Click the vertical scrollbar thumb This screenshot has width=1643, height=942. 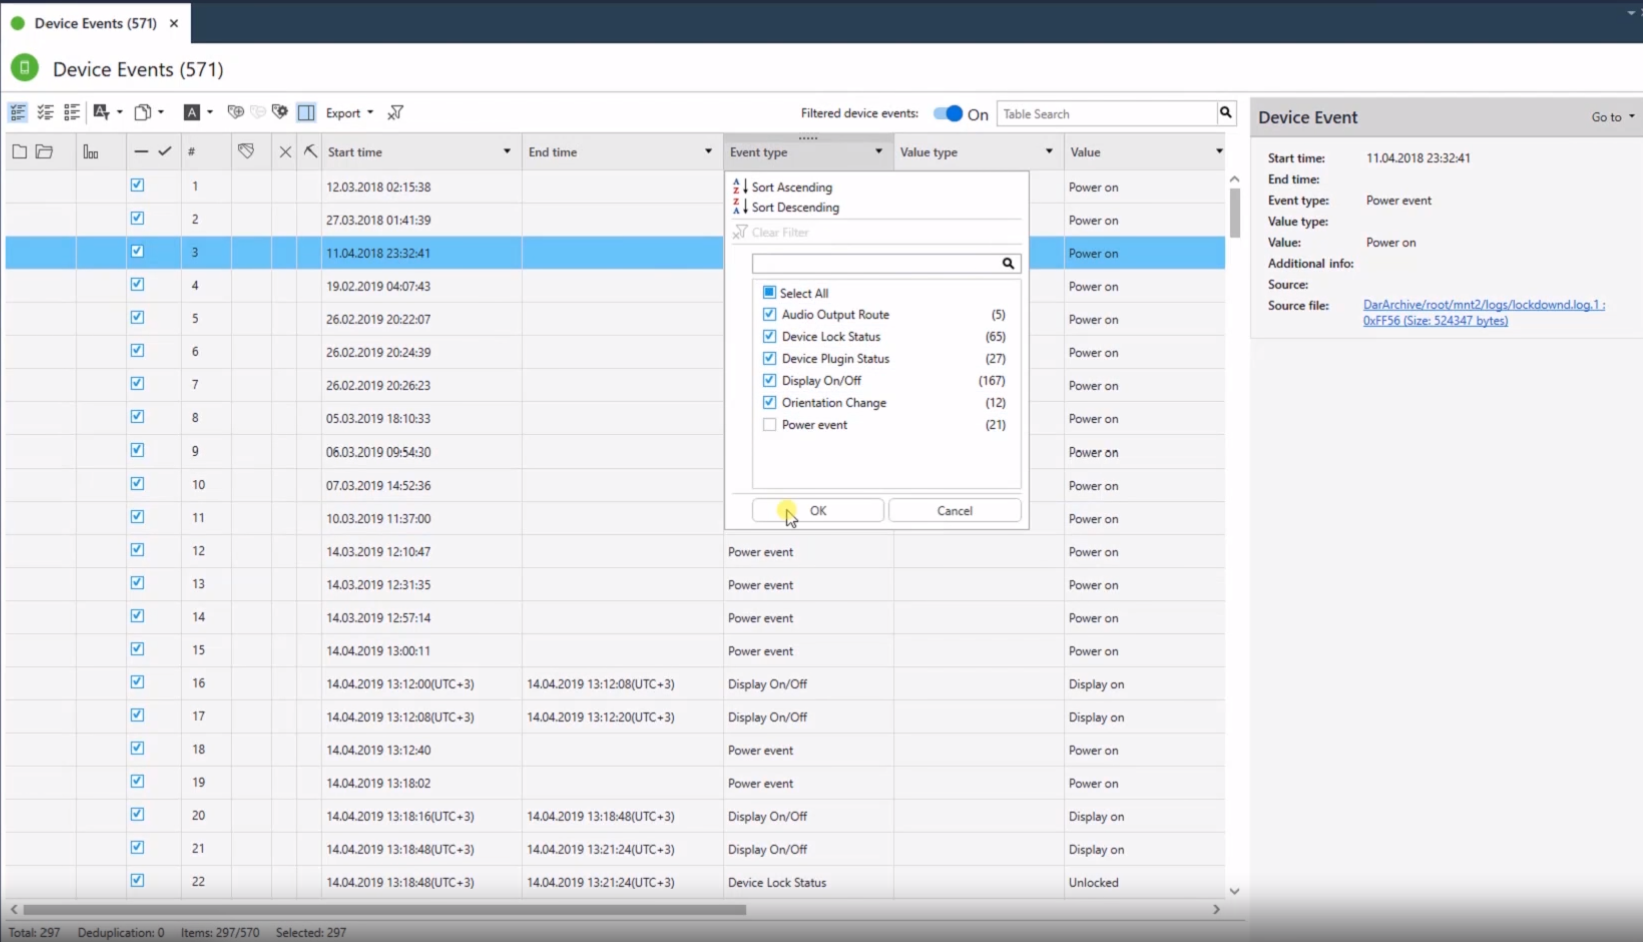[x=1235, y=212]
